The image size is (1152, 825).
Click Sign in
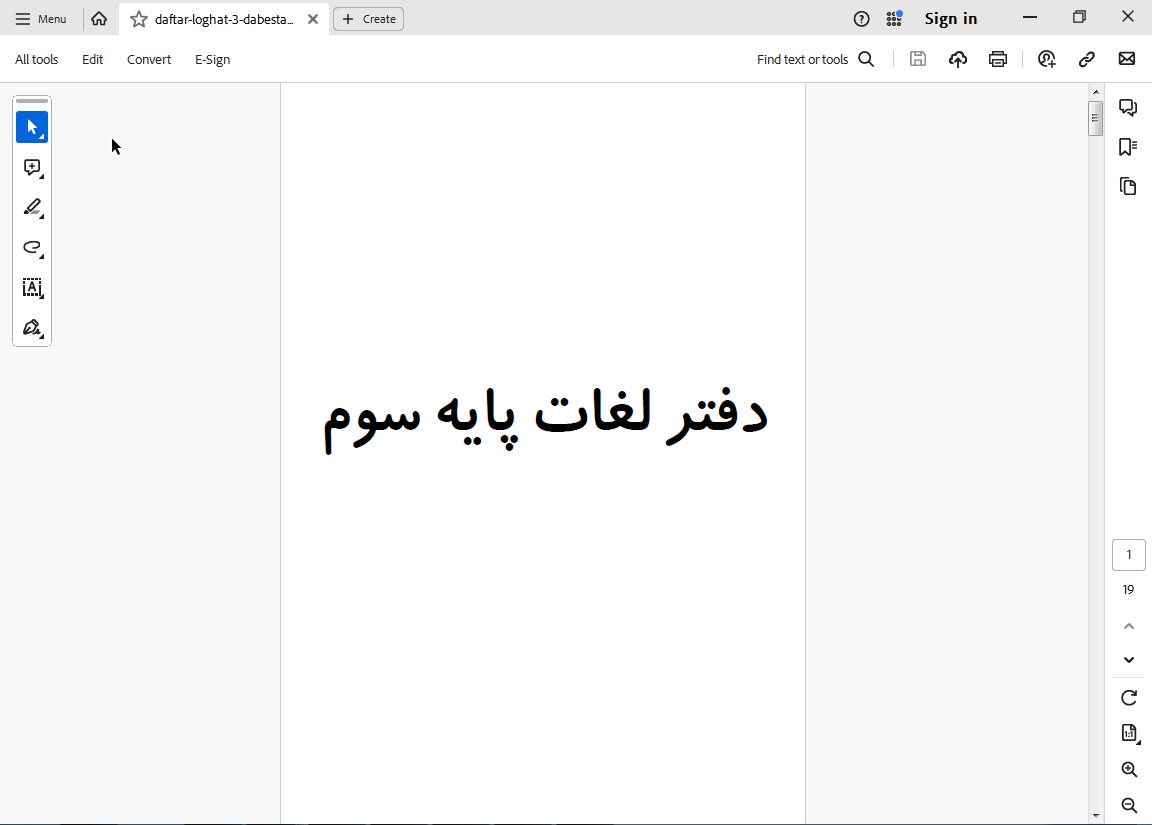[x=951, y=19]
